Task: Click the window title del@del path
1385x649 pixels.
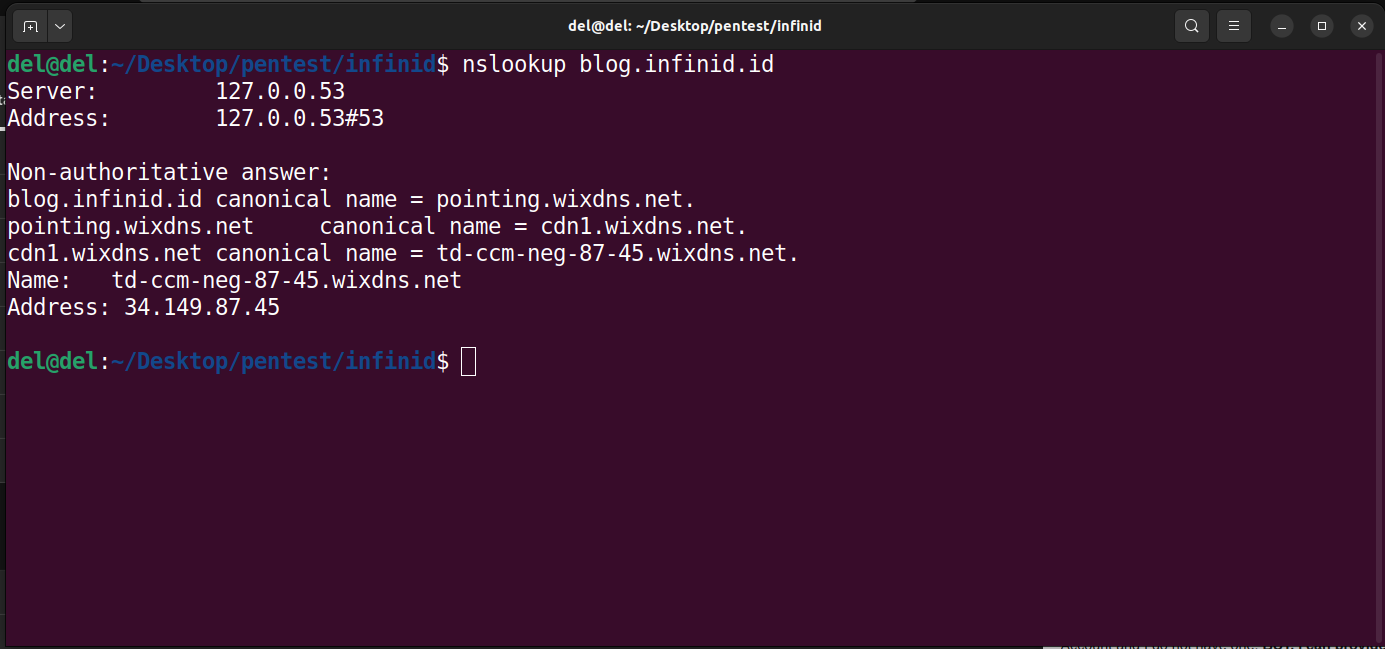Action: click(x=694, y=26)
